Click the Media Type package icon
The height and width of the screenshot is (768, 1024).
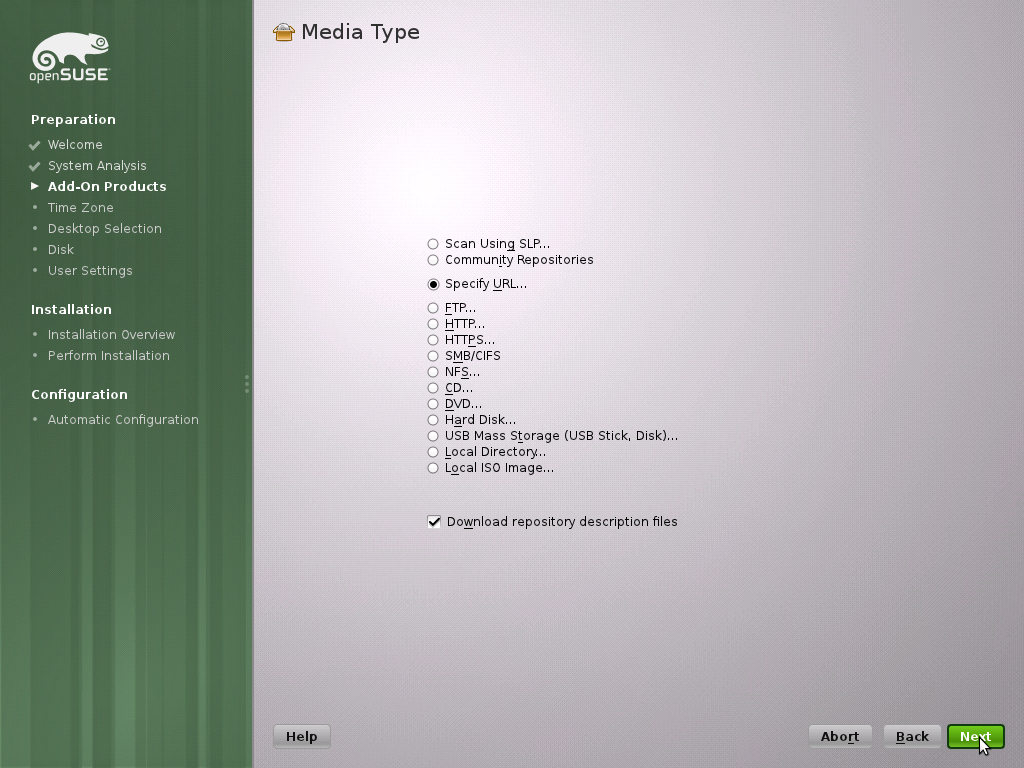click(x=283, y=32)
